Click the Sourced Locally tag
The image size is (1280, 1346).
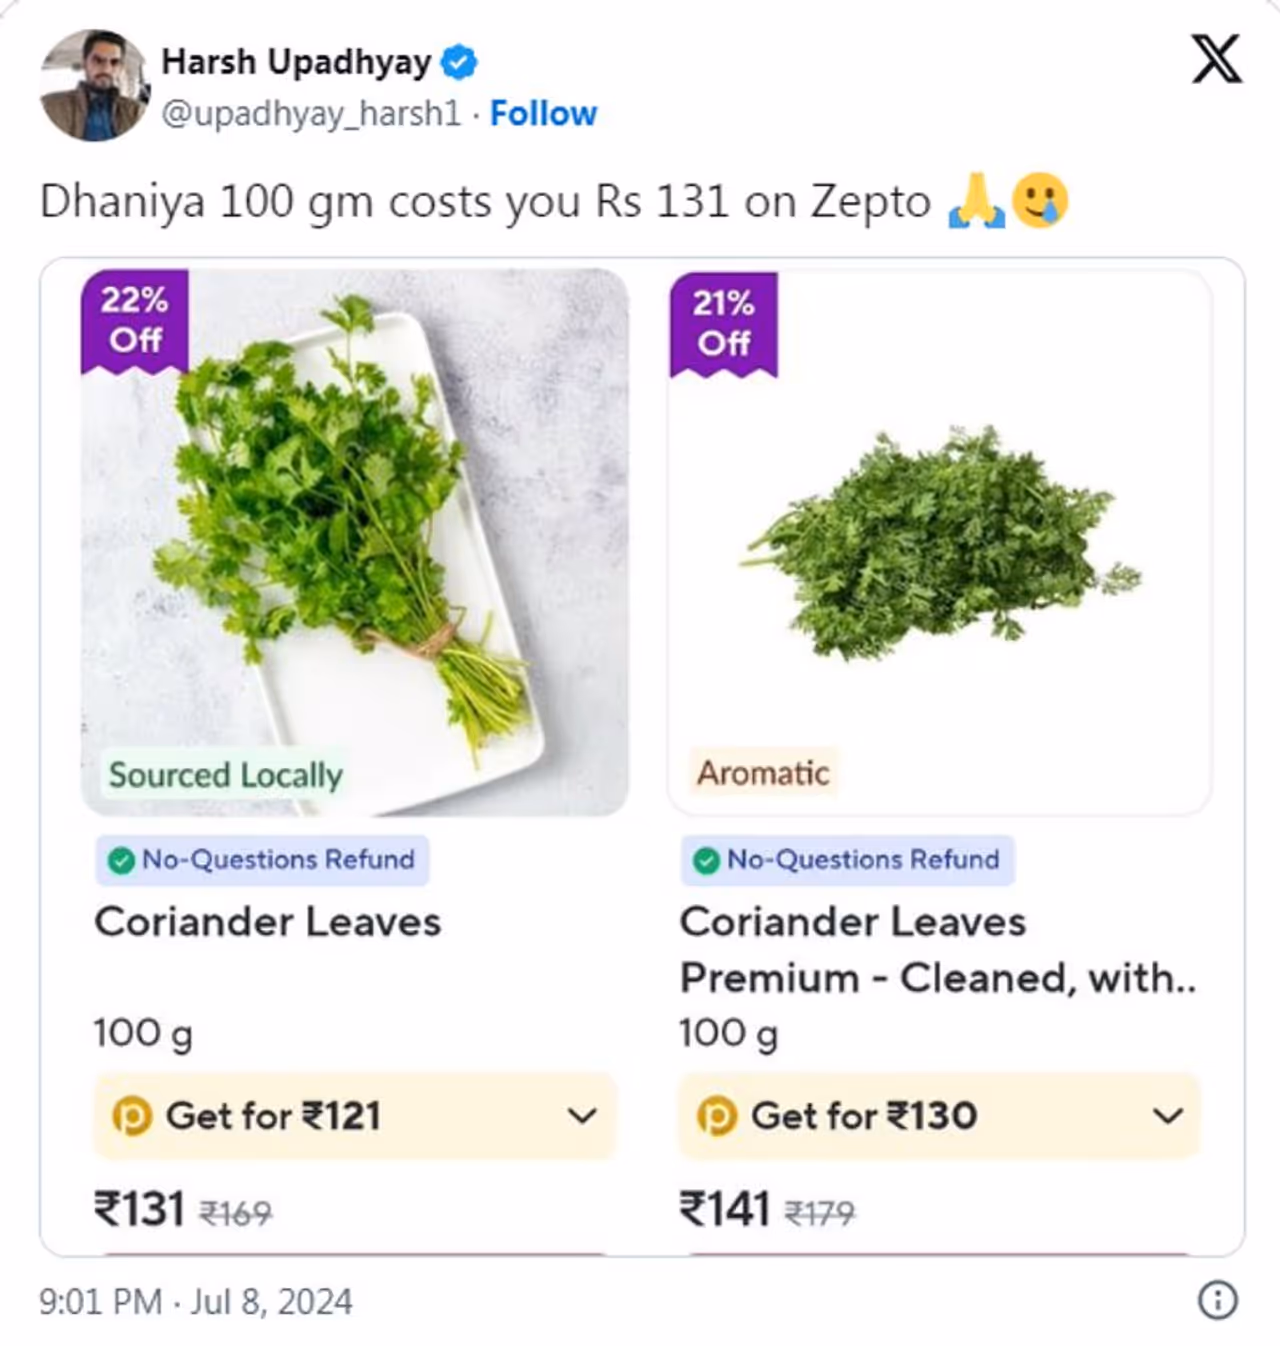pos(225,775)
